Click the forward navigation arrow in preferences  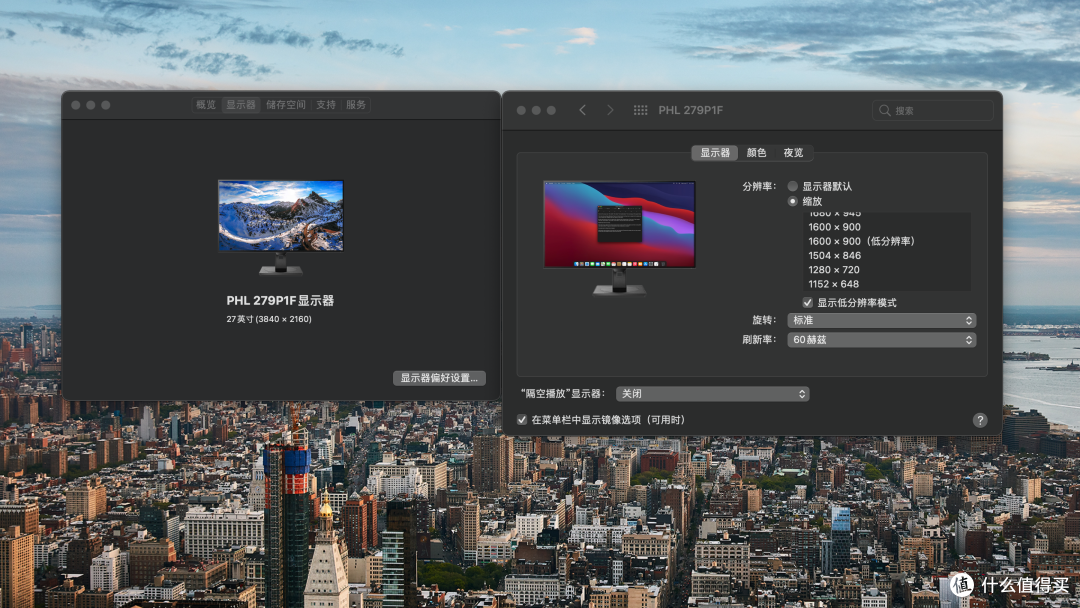pyautogui.click(x=610, y=110)
